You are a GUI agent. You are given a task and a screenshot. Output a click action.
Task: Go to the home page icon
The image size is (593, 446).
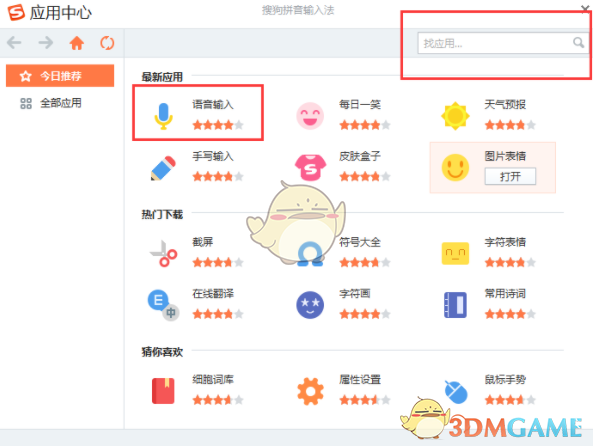point(77,43)
